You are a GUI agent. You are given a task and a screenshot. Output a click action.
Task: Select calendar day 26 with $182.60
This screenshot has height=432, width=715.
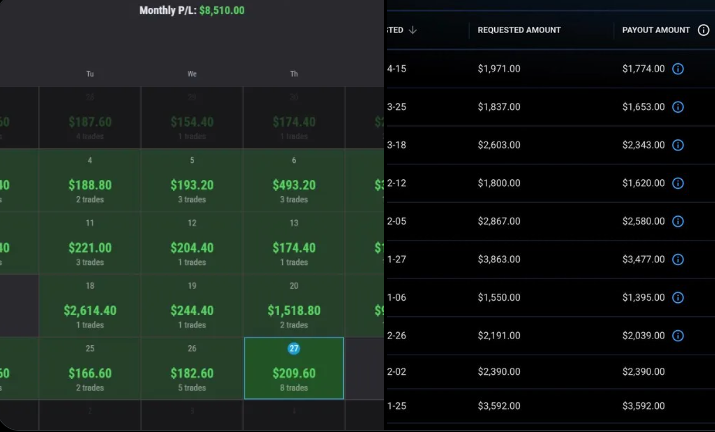pyautogui.click(x=192, y=368)
